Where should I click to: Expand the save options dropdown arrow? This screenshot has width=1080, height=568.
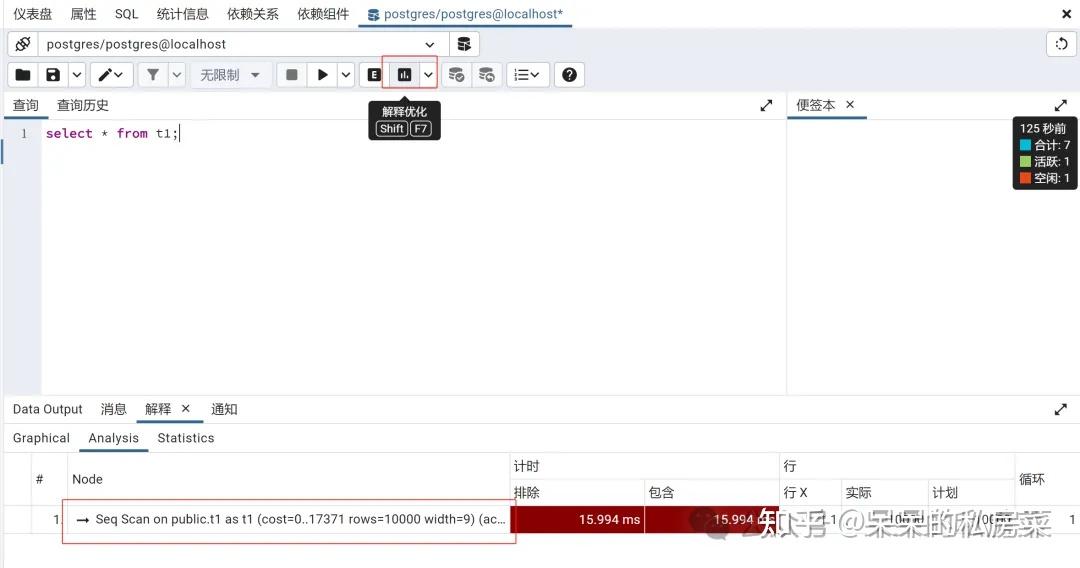77,74
